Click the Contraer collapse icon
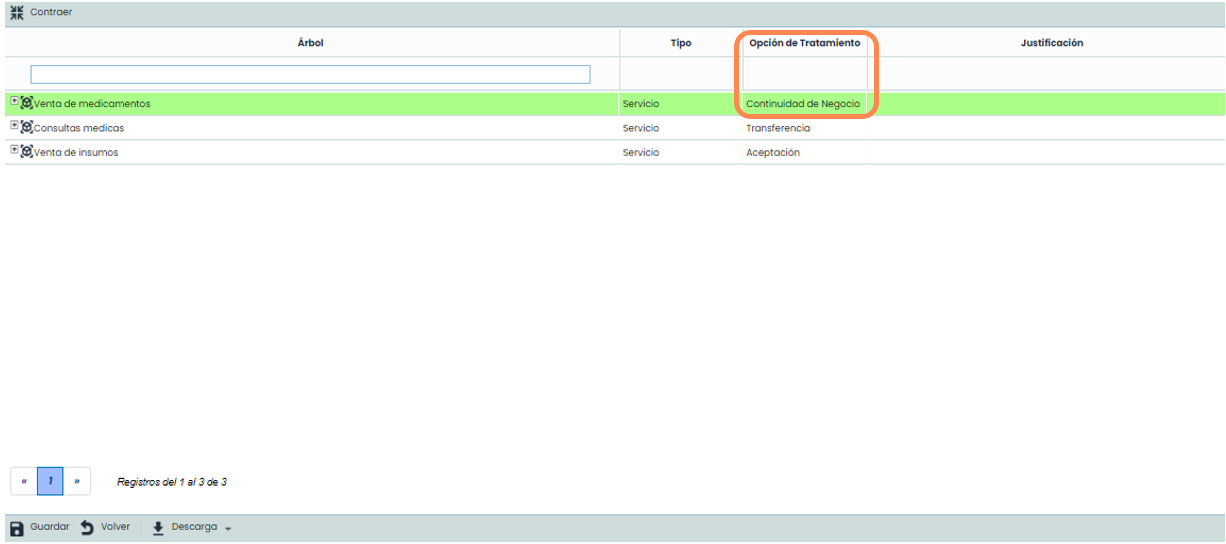This screenshot has width=1226, height=544. pos(16,12)
